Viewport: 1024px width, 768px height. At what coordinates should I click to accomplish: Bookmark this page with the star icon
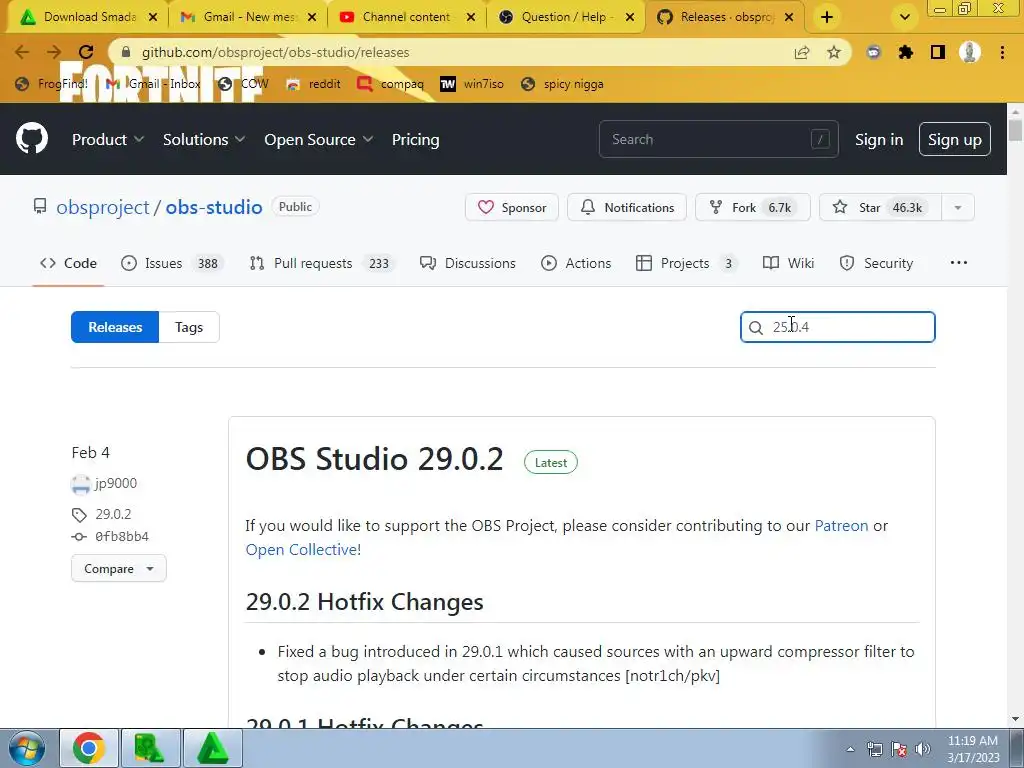(834, 52)
